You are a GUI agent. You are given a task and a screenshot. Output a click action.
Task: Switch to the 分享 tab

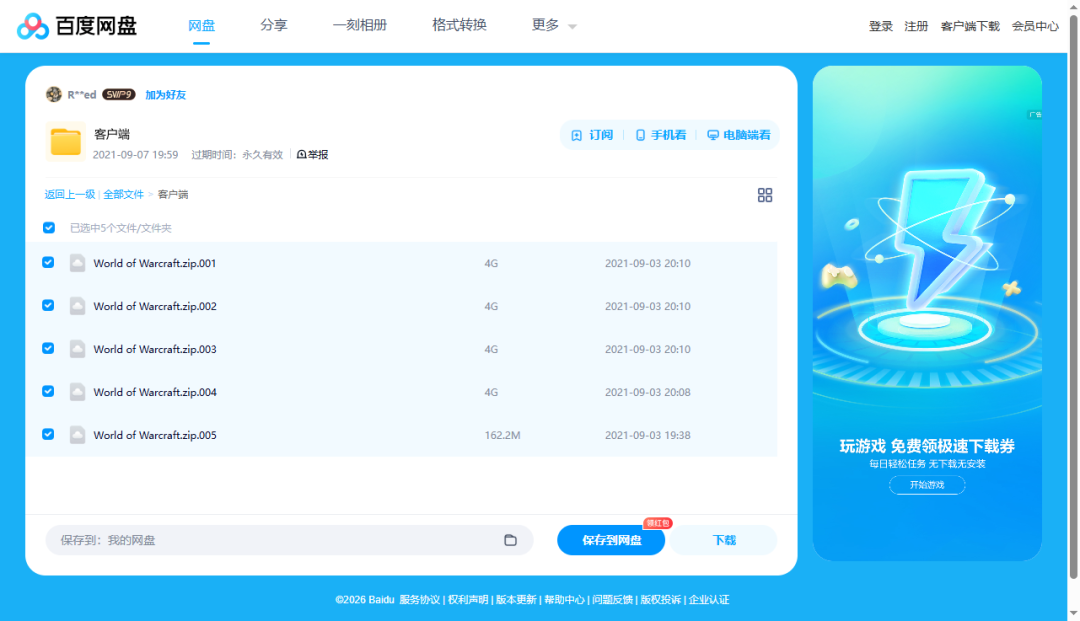273,25
